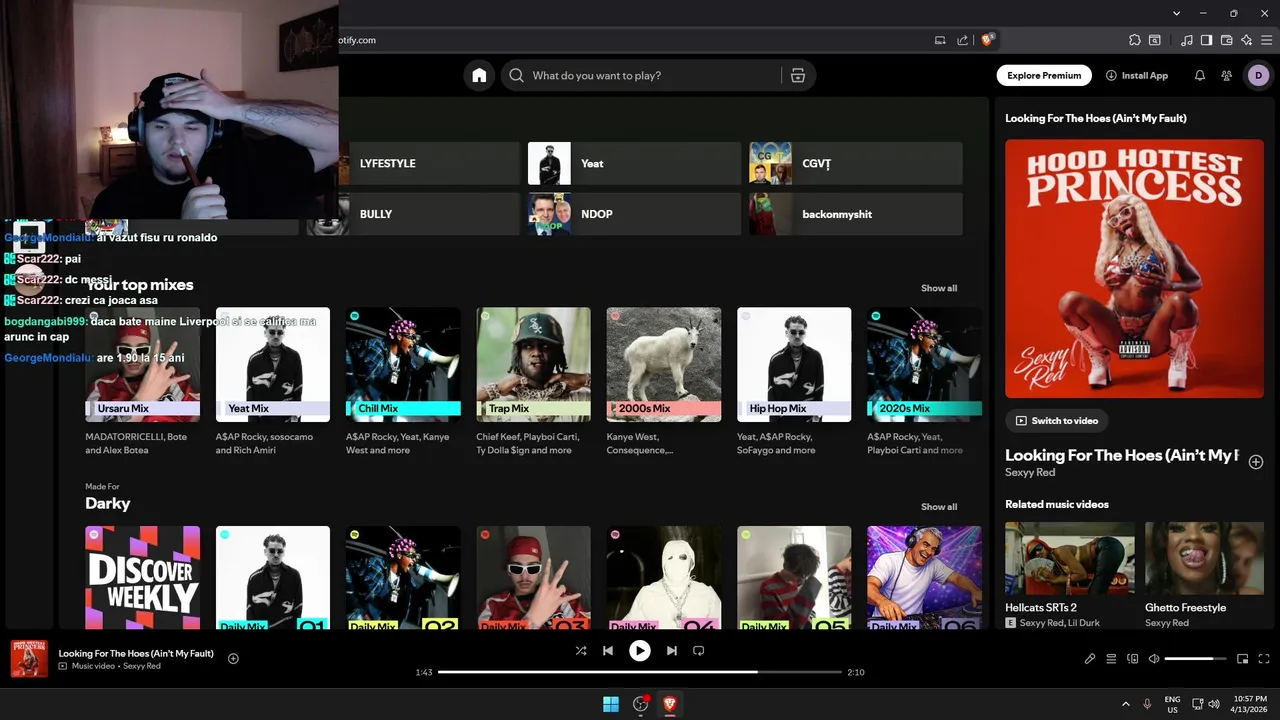
Task: Open Brave main hamburger menu
Action: [x=1266, y=40]
